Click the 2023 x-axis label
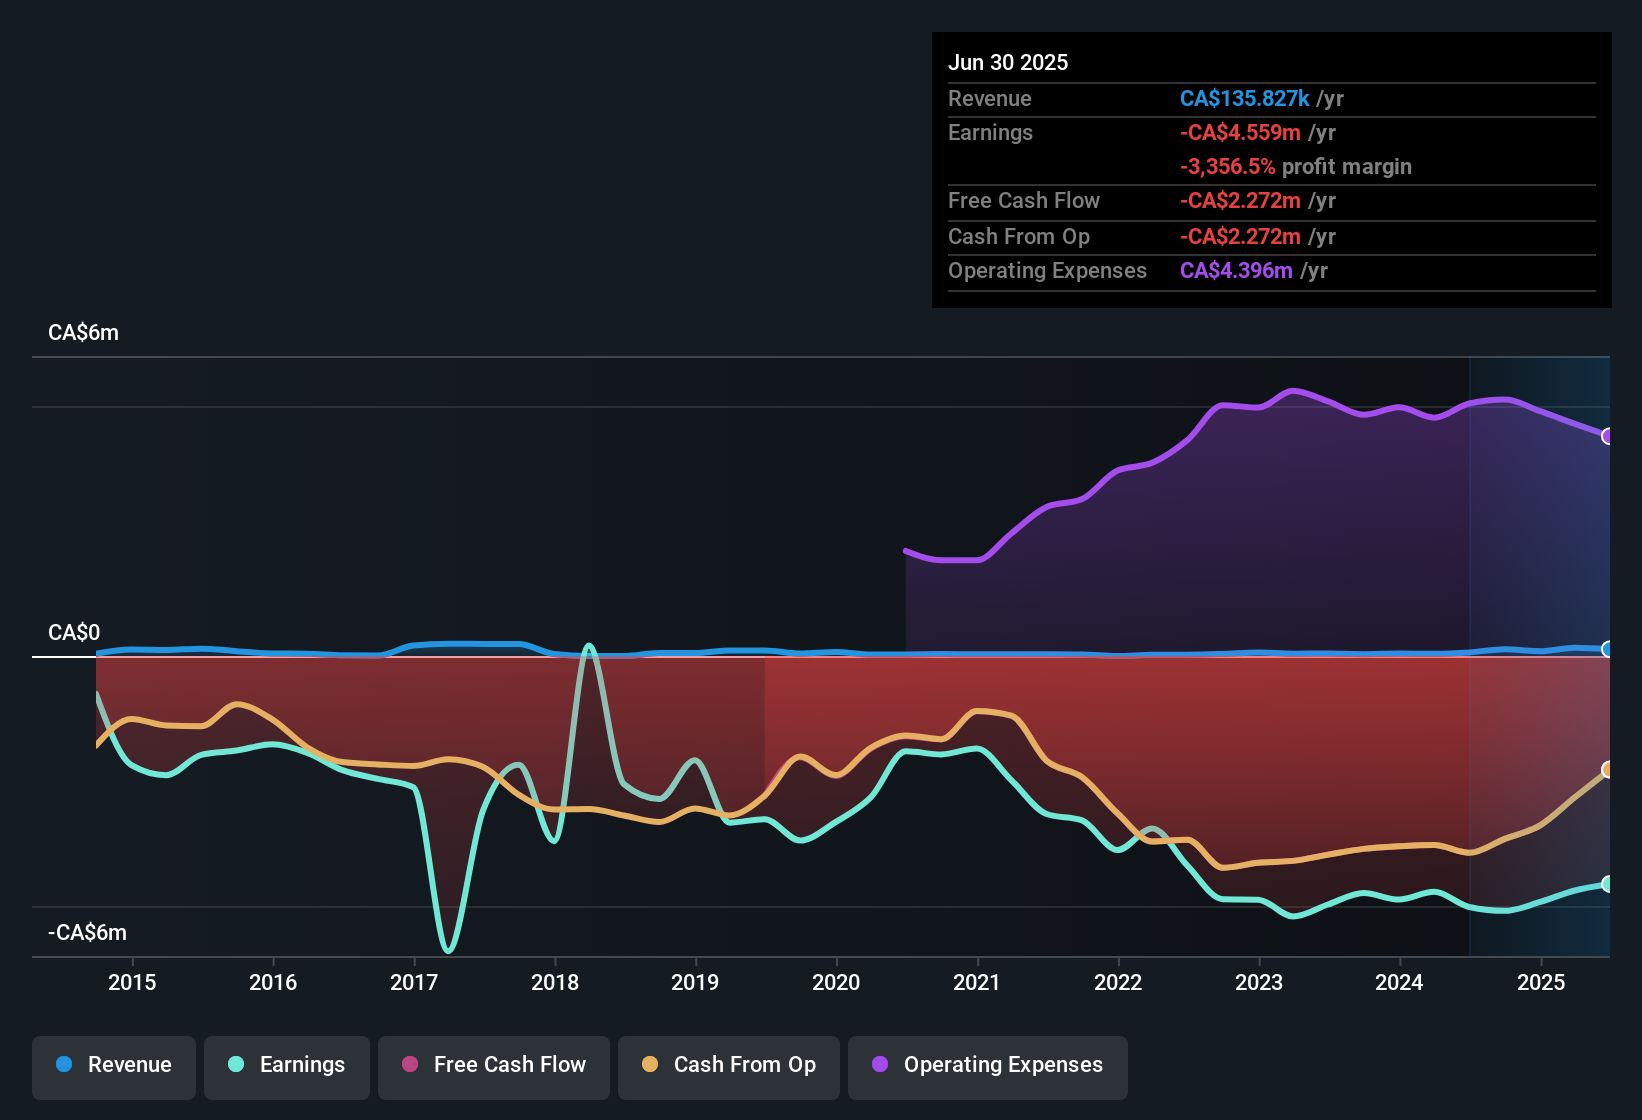Image resolution: width=1642 pixels, height=1120 pixels. coord(1259,982)
